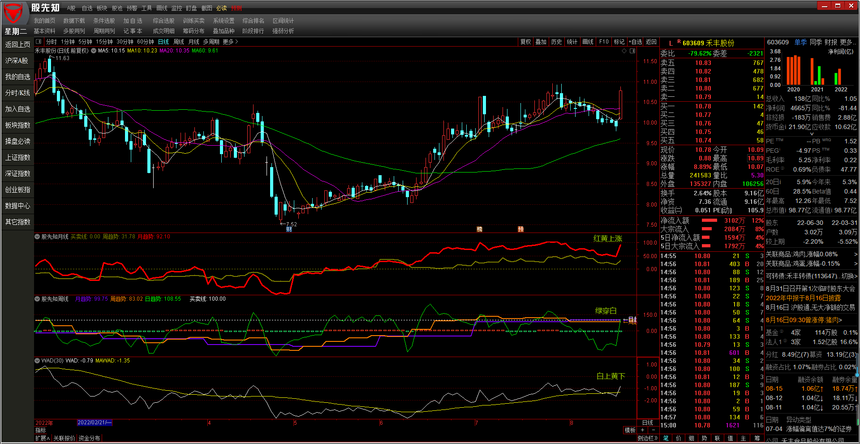Image resolution: width=860 pixels, height=444 pixels.
Task: Click 基本资料 in the toolbar
Action: (x=44, y=31)
